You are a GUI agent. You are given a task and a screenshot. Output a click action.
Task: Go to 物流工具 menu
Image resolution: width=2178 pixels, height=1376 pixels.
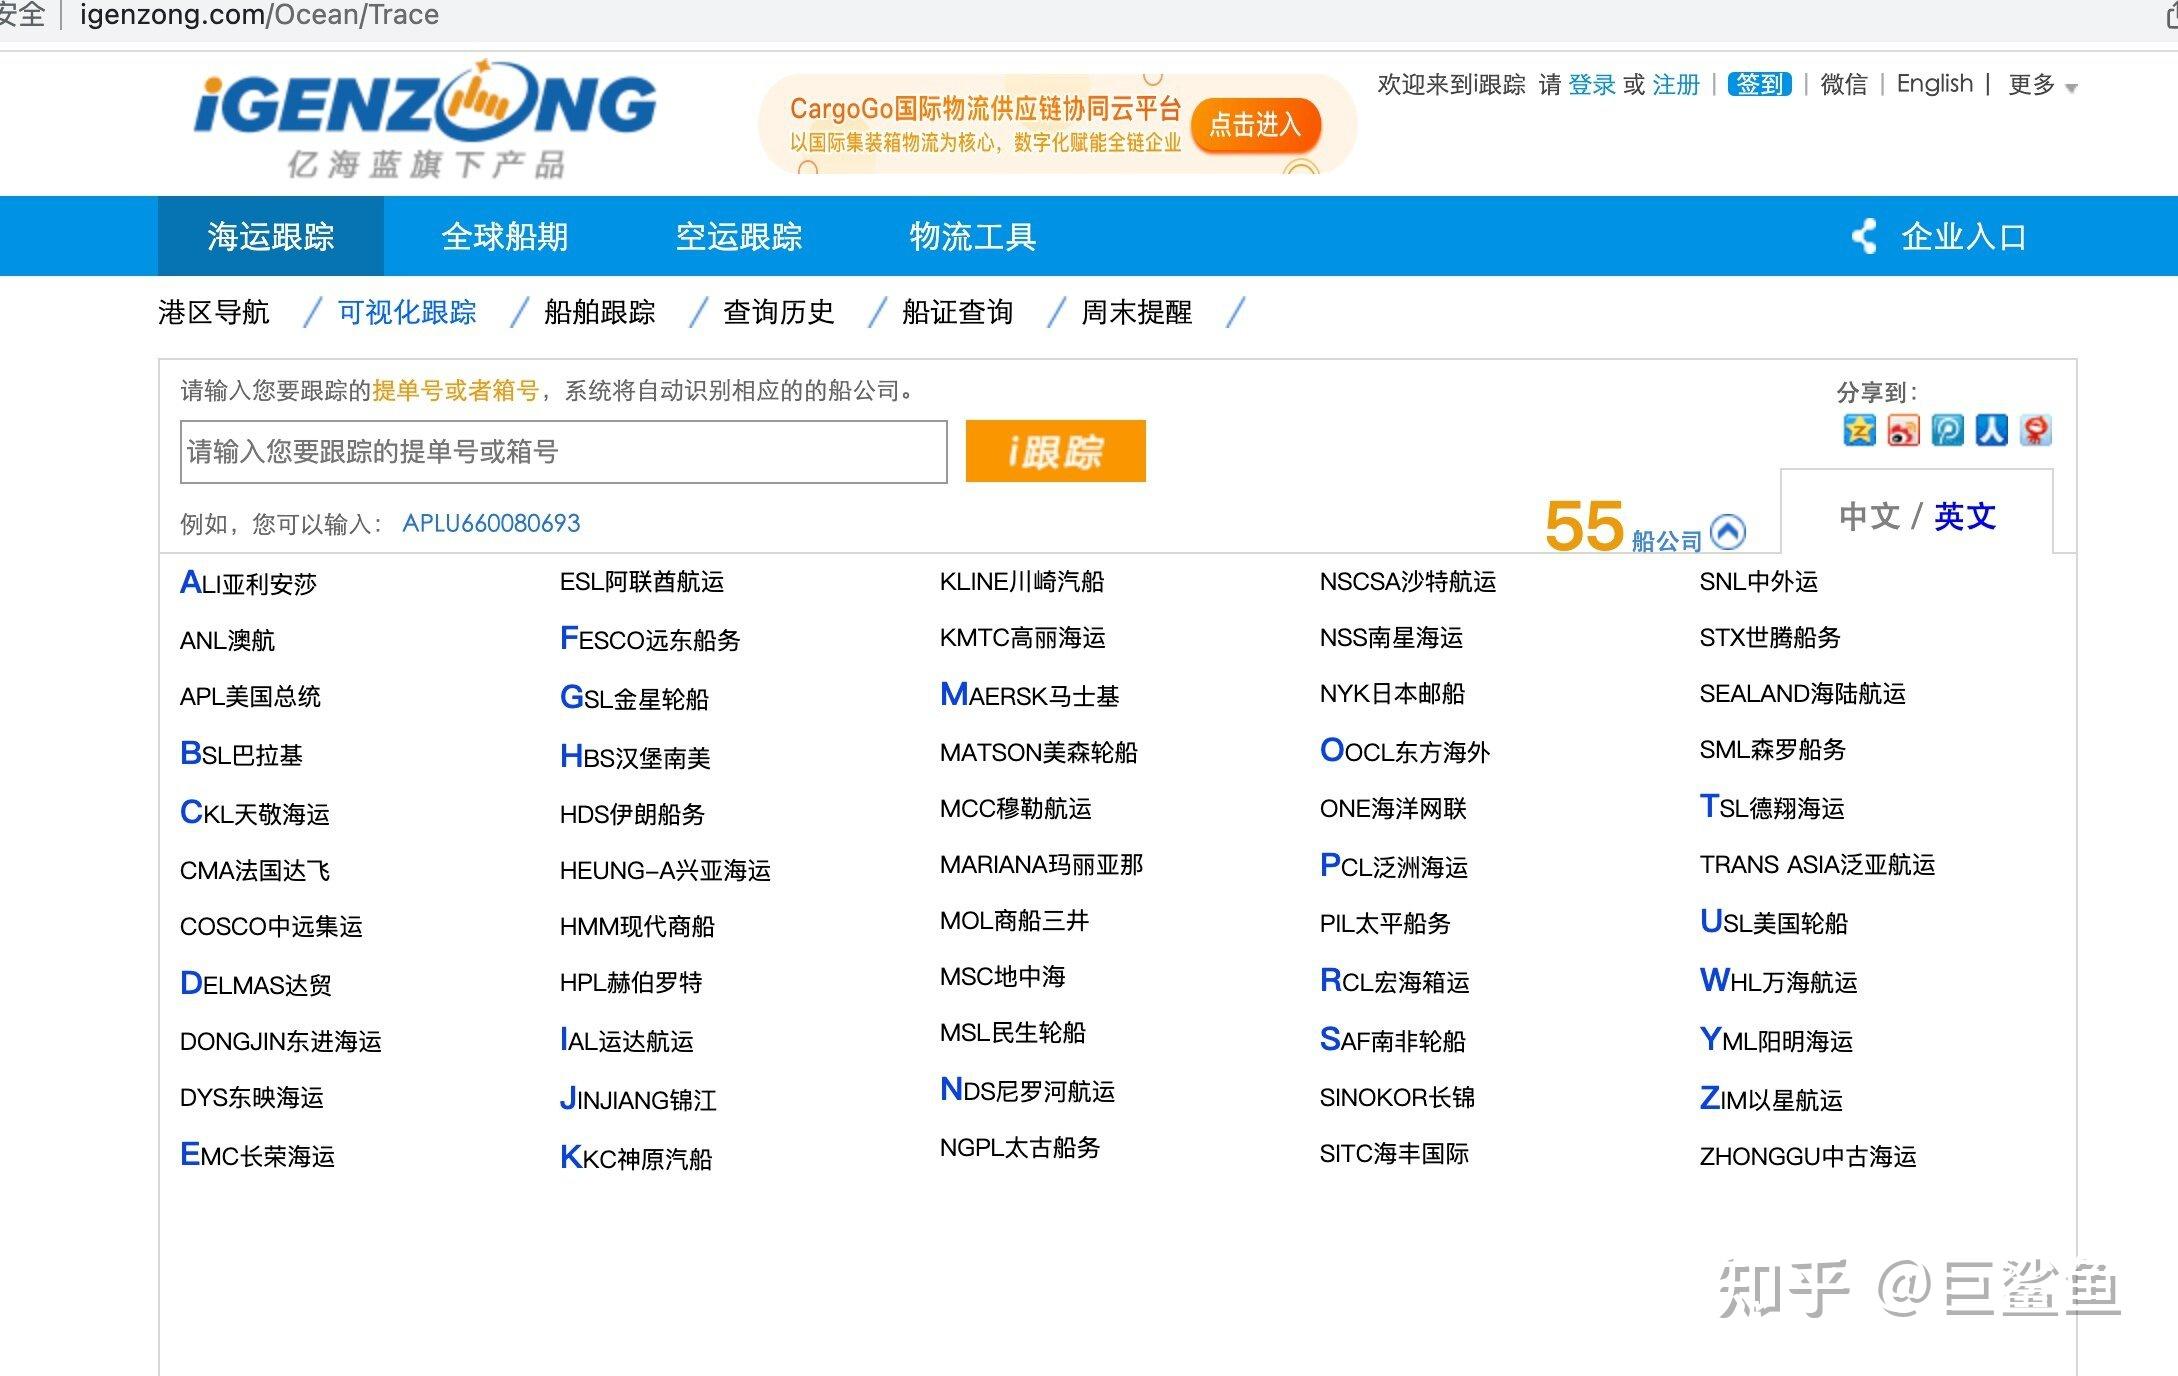[972, 236]
